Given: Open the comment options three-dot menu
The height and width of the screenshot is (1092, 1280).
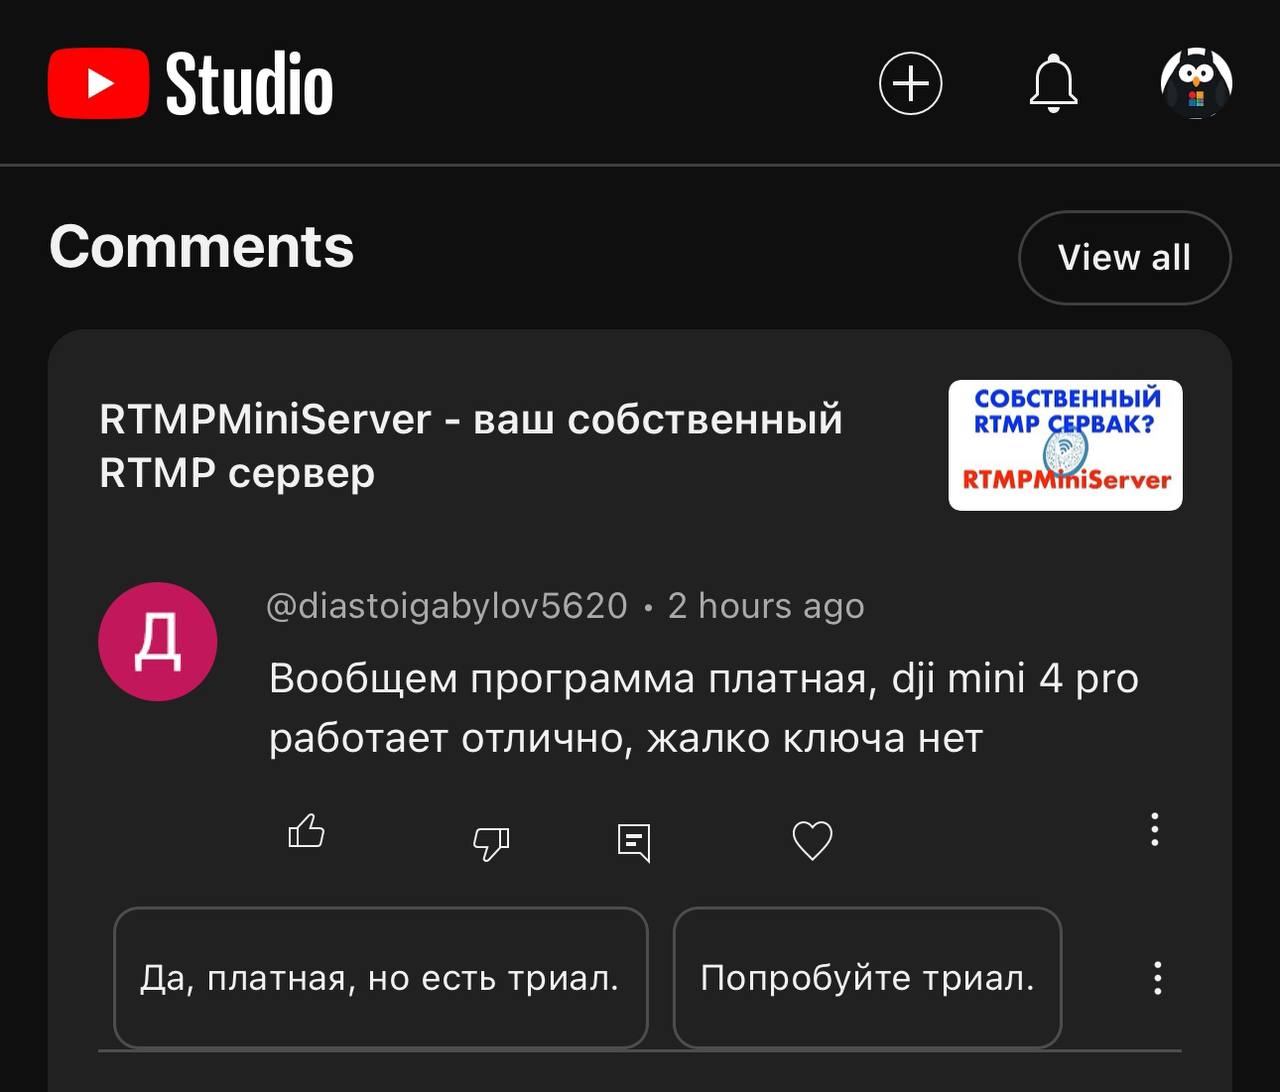Looking at the screenshot, I should [1155, 830].
